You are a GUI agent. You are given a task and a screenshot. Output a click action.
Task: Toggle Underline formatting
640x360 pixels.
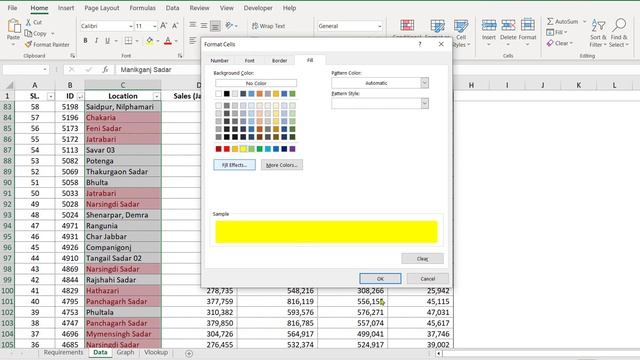coord(107,40)
